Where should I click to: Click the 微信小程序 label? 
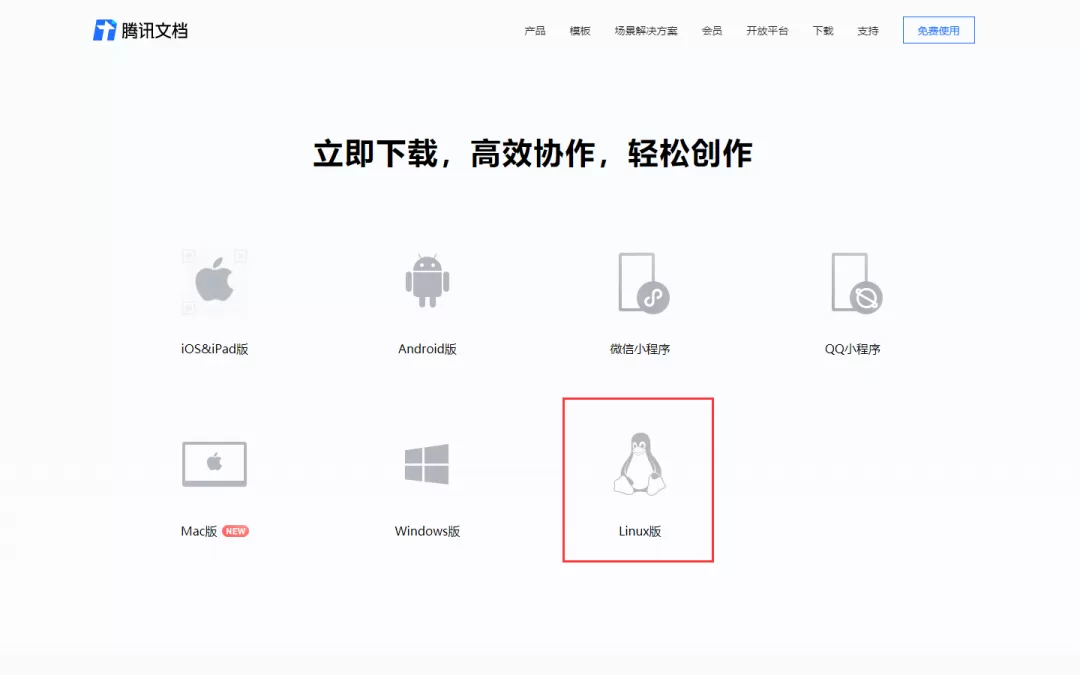coord(640,349)
